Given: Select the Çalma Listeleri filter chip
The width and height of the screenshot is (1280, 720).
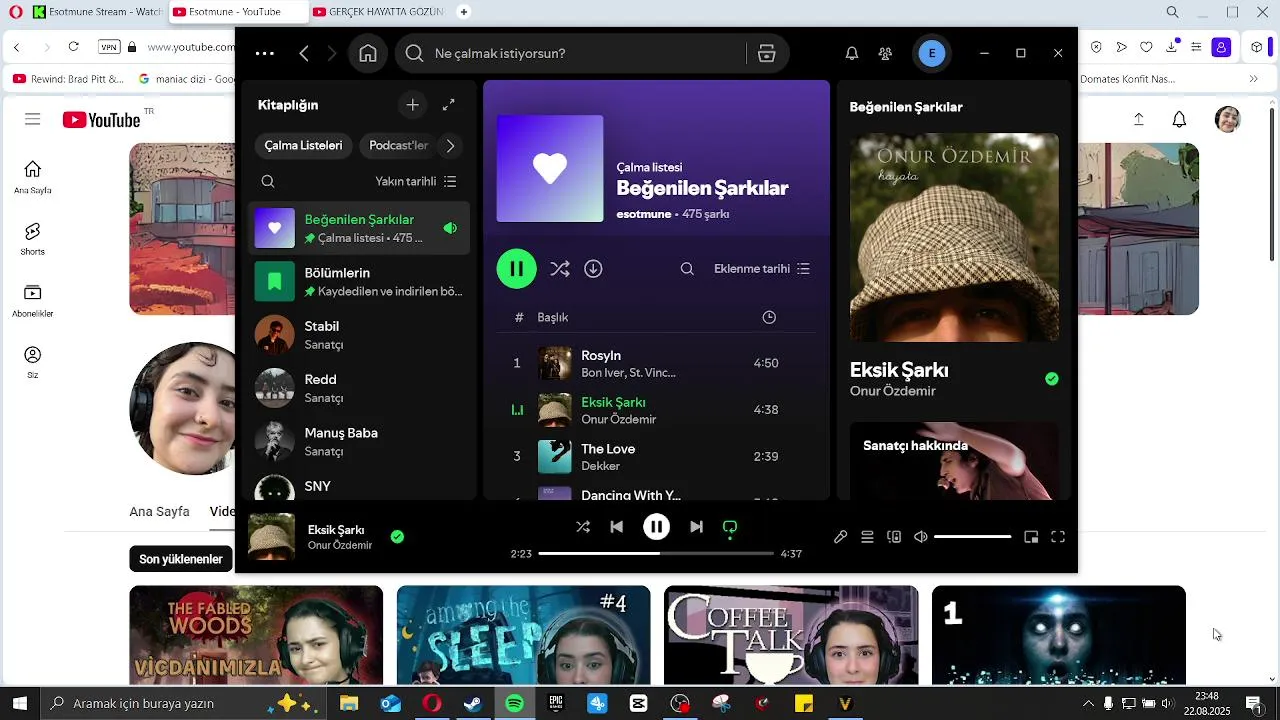Looking at the screenshot, I should [x=303, y=146].
